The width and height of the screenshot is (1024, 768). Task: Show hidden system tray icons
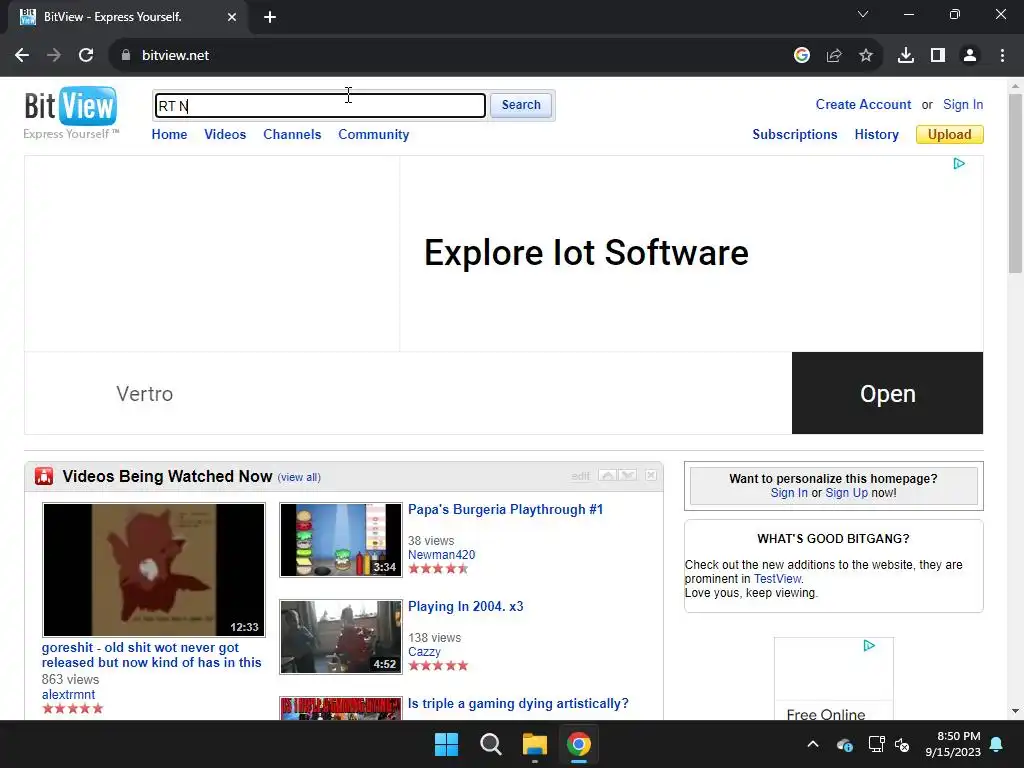(813, 744)
